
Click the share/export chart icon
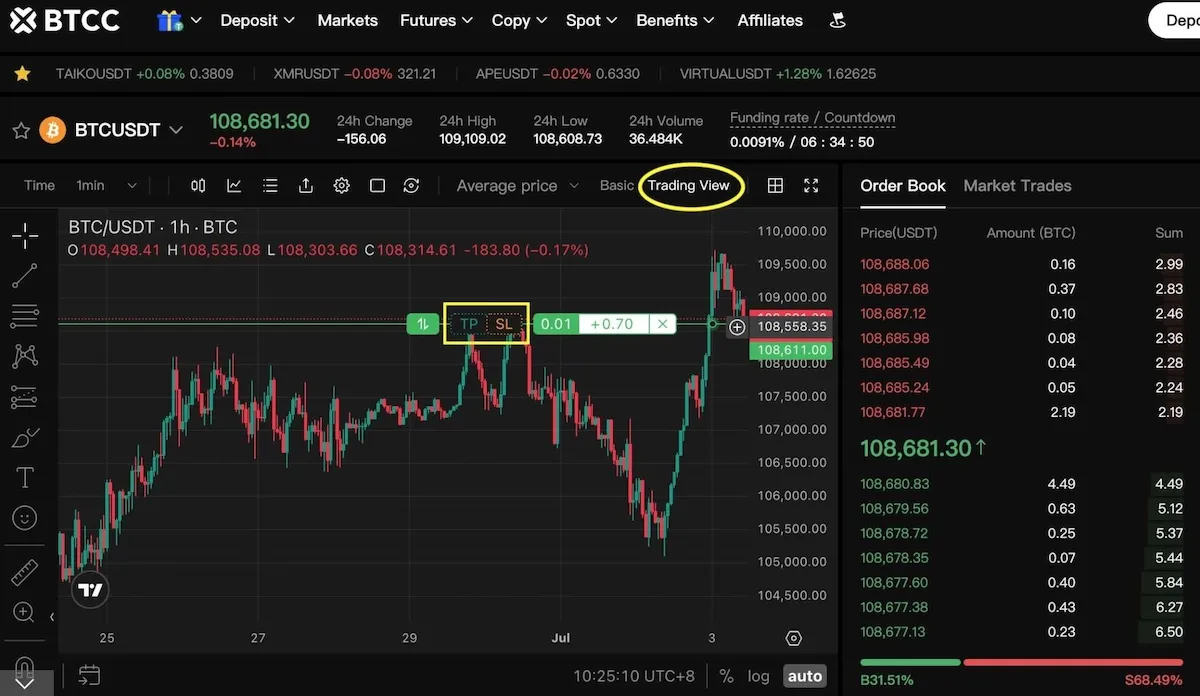pos(306,185)
